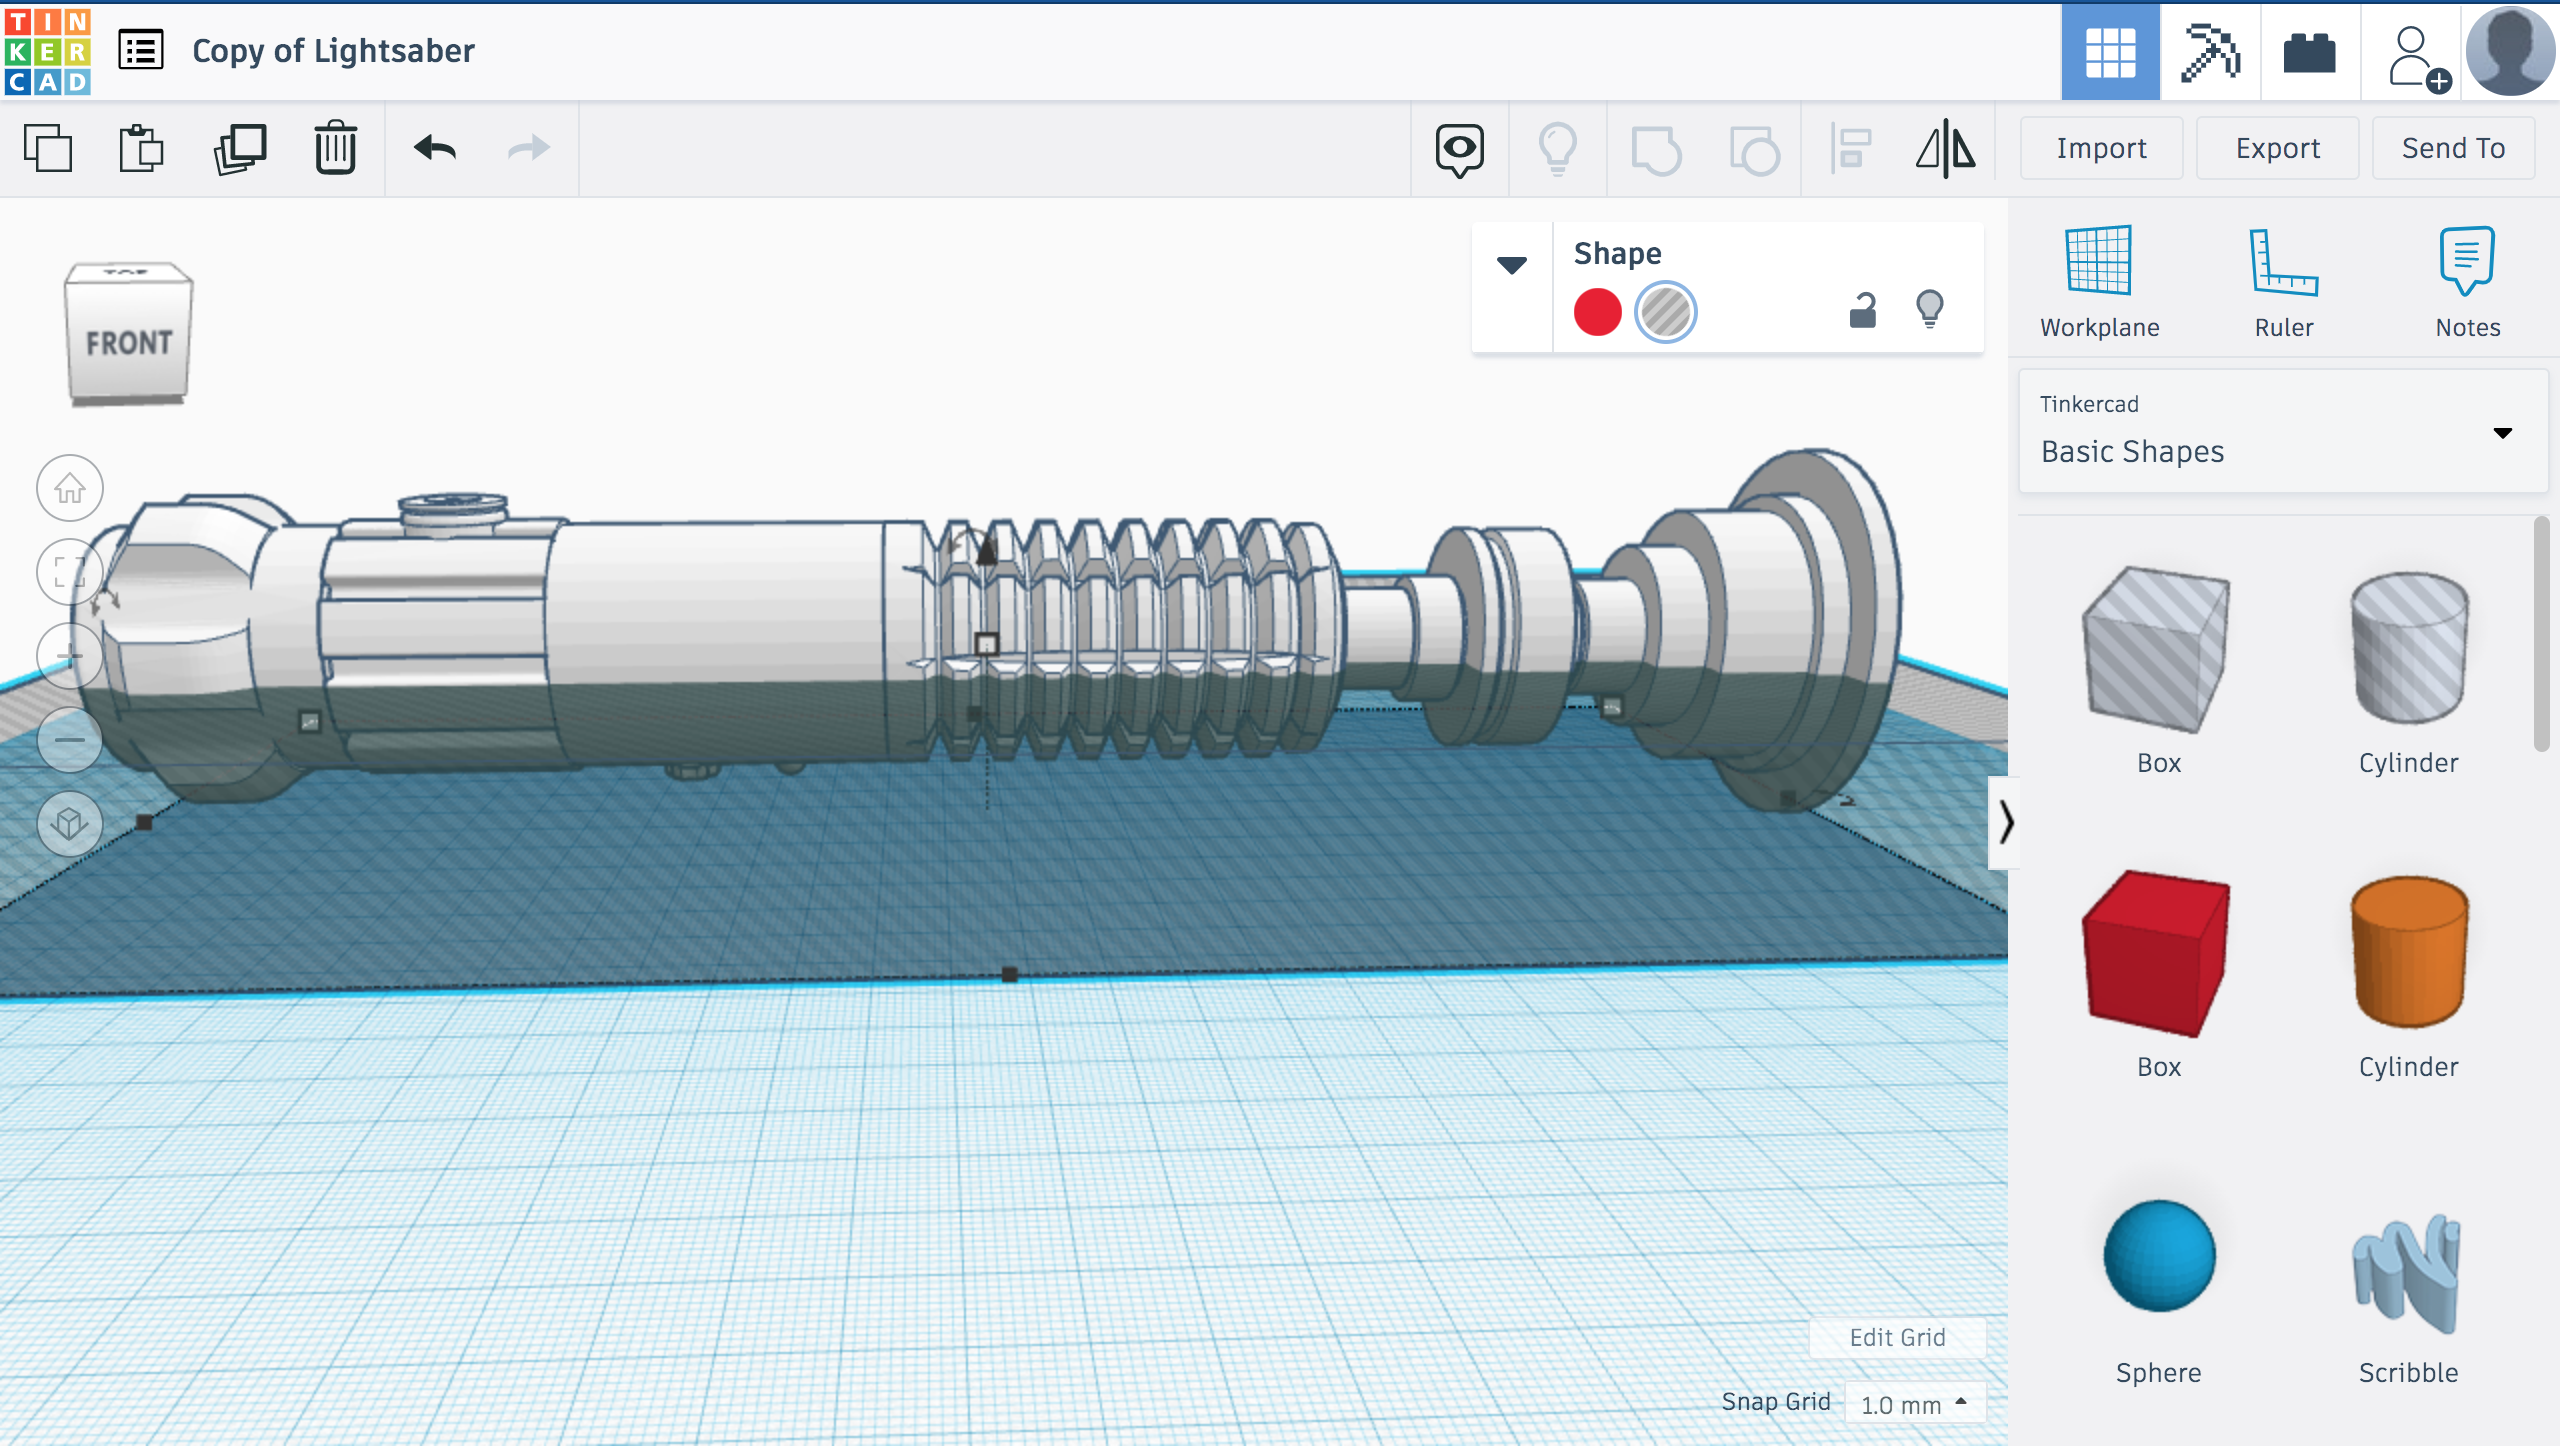
Task: Show all hidden shapes lightbulb
Action: (x=1557, y=149)
